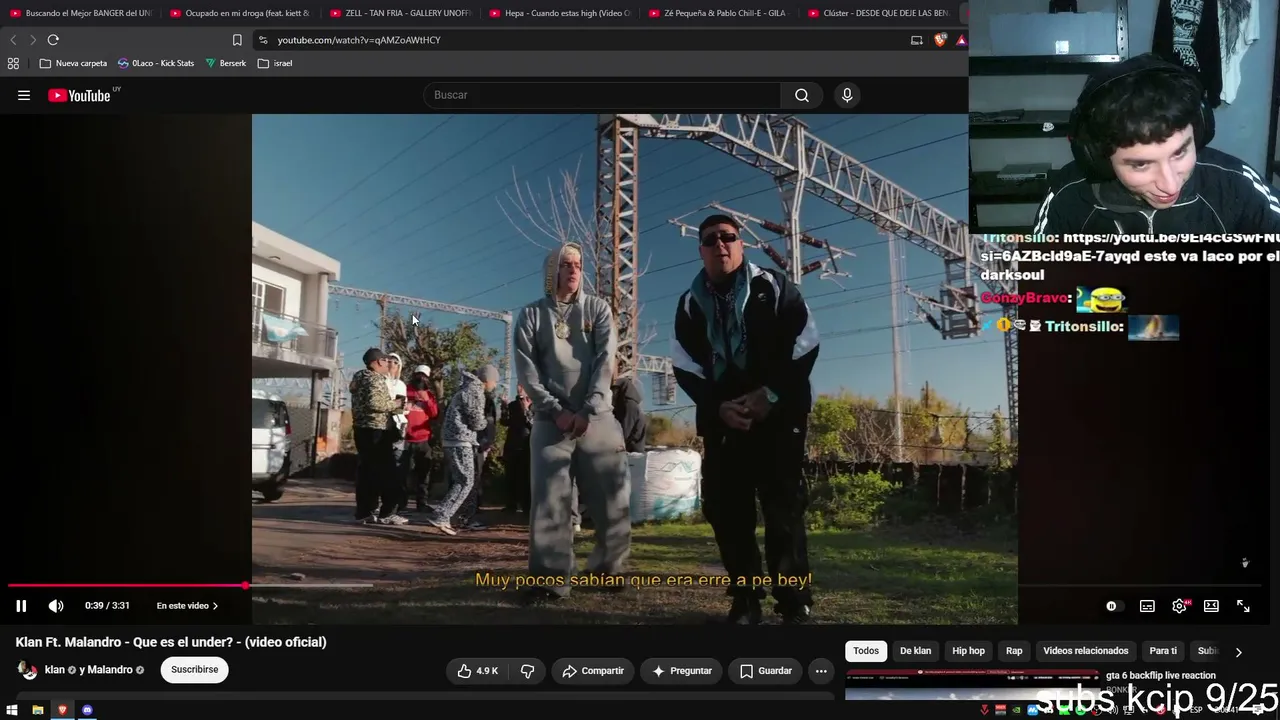This screenshot has height=720, width=1280.
Task: Open the Brave Rewards triangle icon
Action: pos(961,40)
